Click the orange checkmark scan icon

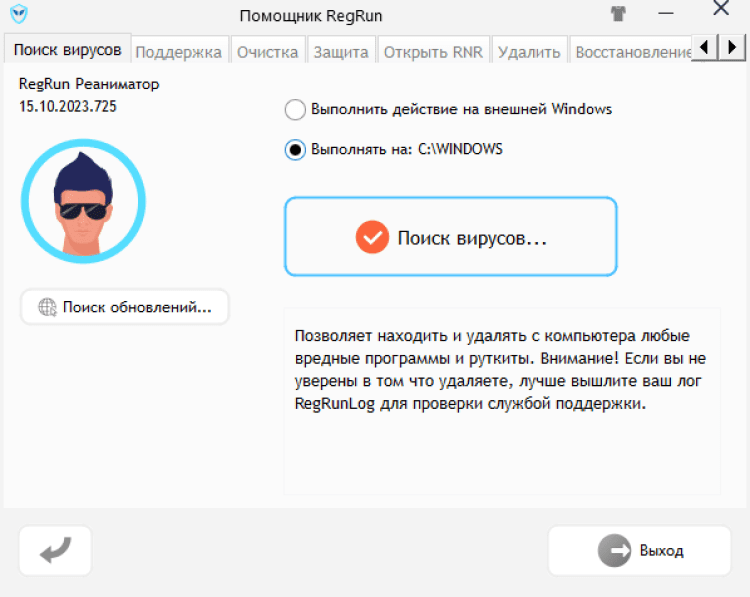[x=372, y=237]
